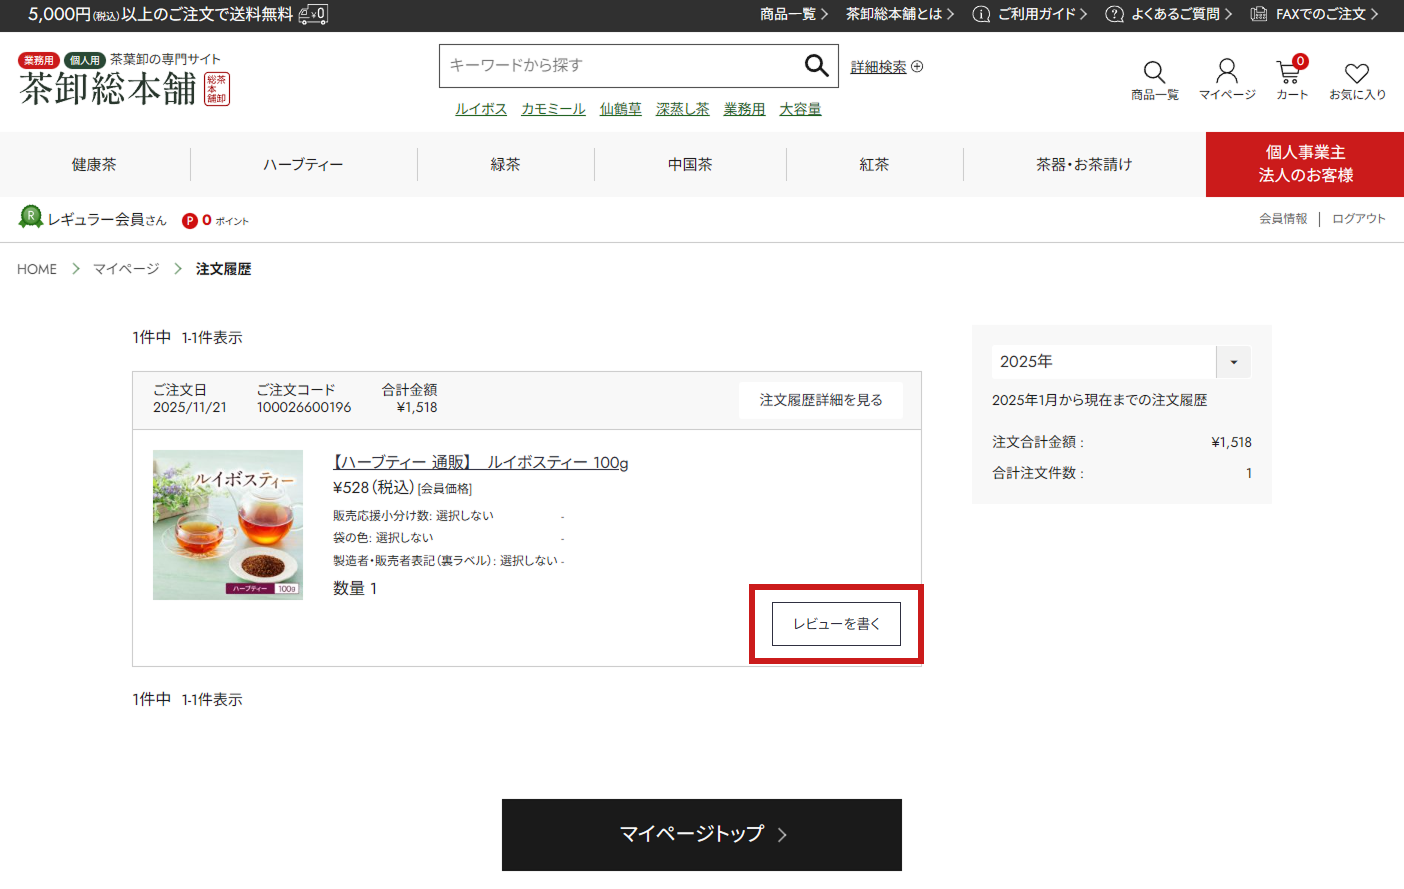This screenshot has width=1404, height=889.
Task: Go to マイページトップ button
Action: pos(701,834)
